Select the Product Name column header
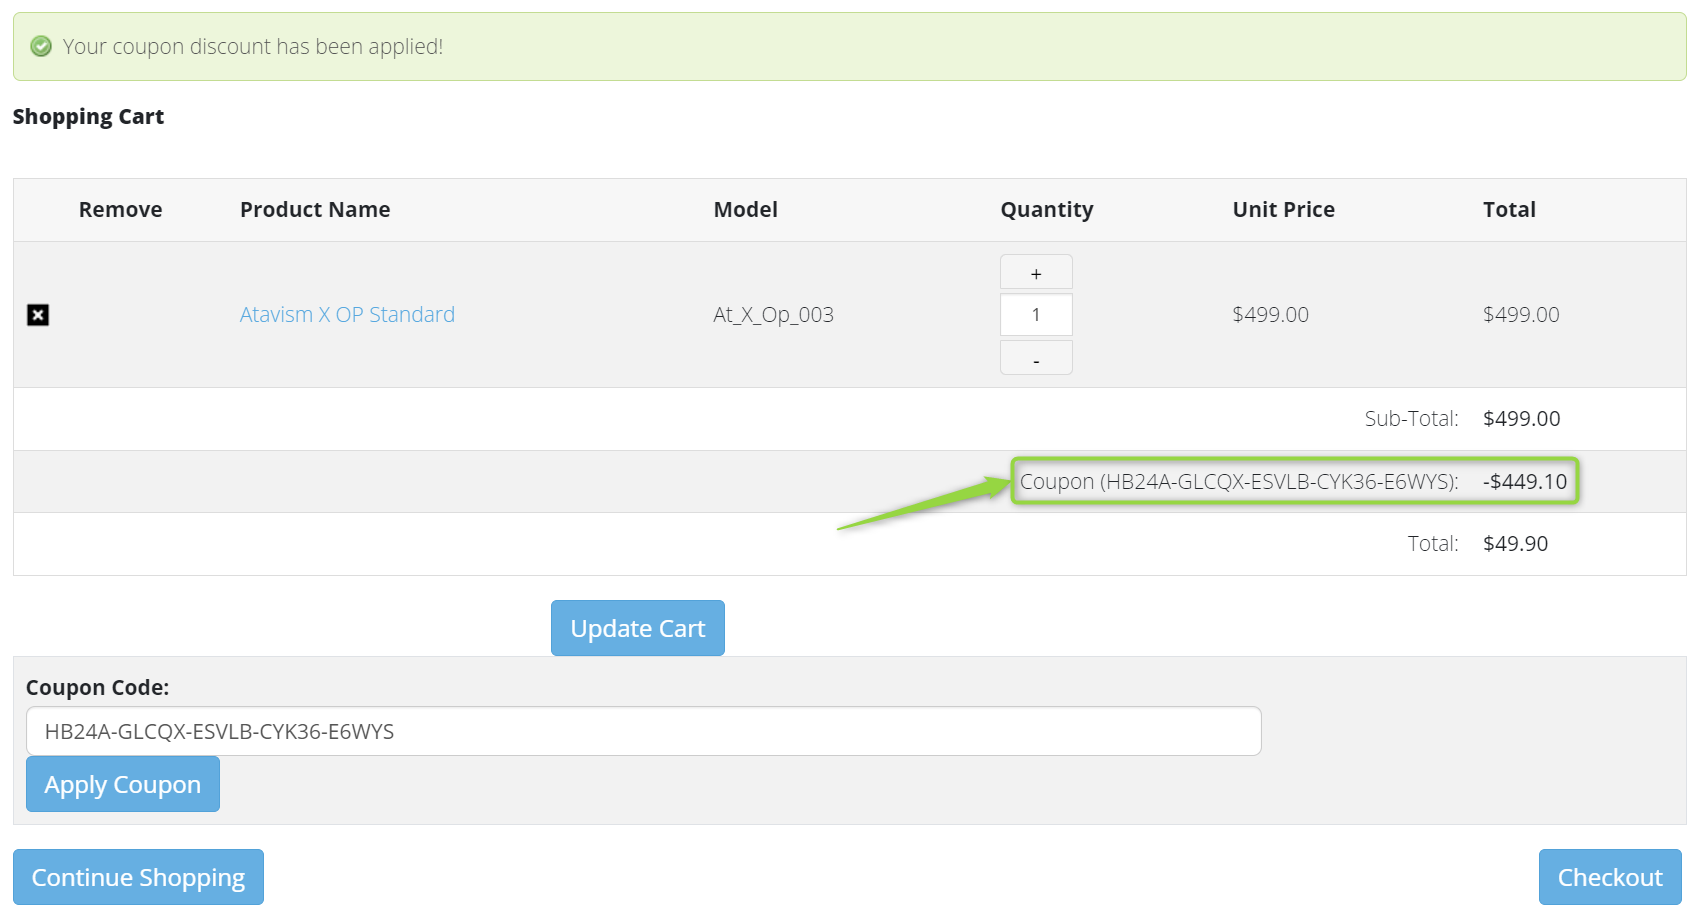The width and height of the screenshot is (1698, 916). coord(315,210)
